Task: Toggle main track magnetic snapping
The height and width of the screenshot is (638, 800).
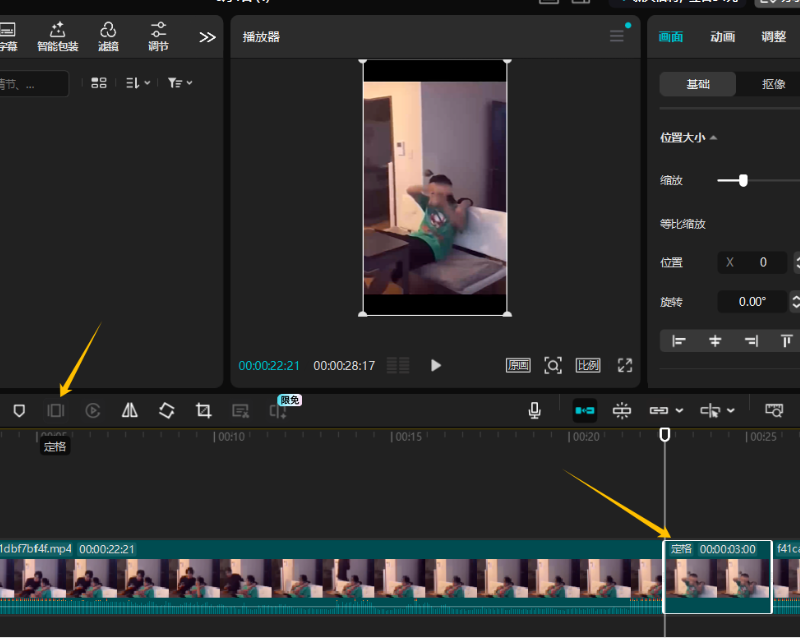Action: [585, 410]
